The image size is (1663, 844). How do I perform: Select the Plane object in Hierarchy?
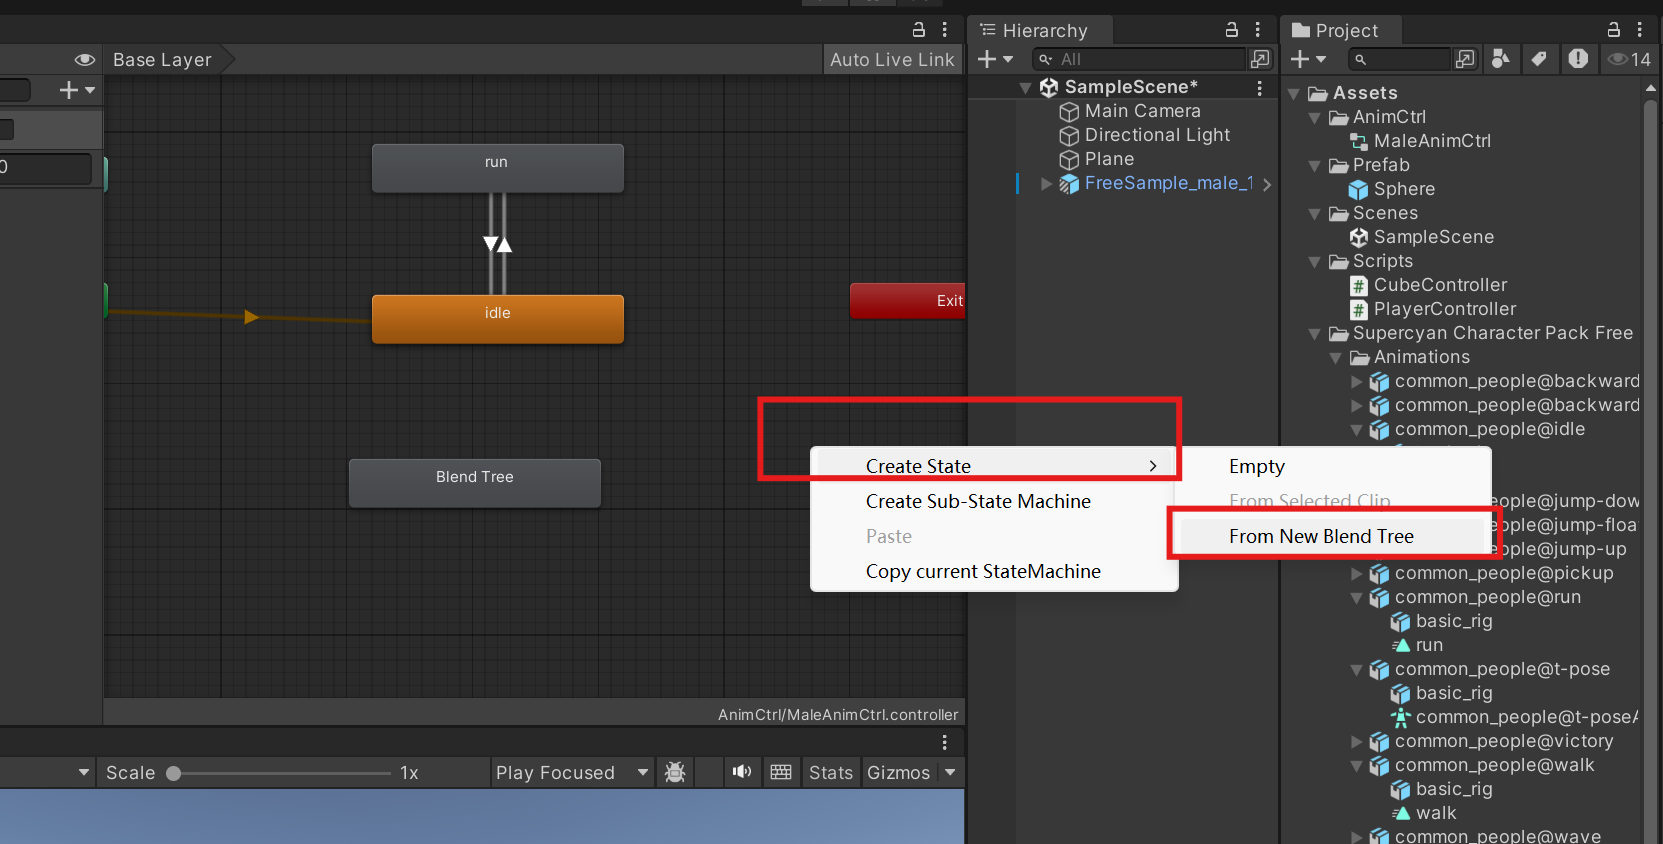(1109, 159)
